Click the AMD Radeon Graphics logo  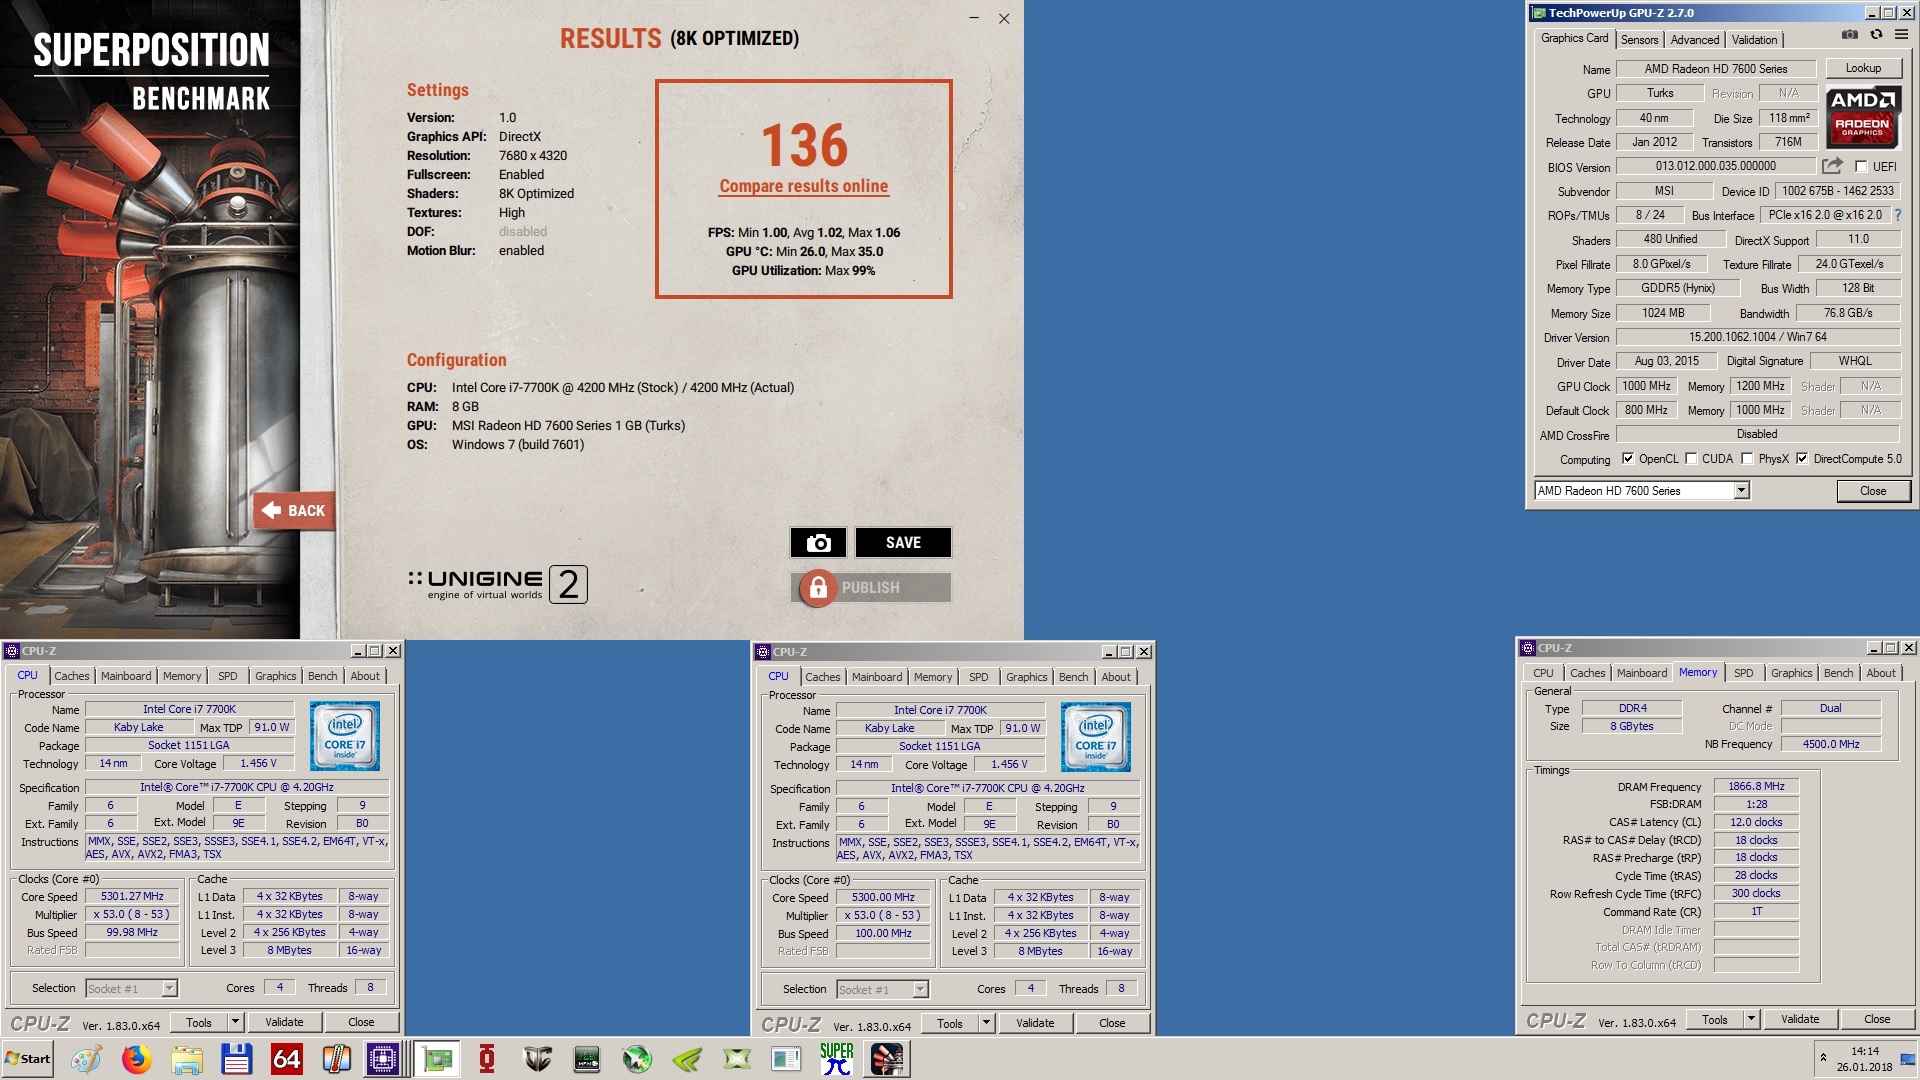click(x=1863, y=118)
